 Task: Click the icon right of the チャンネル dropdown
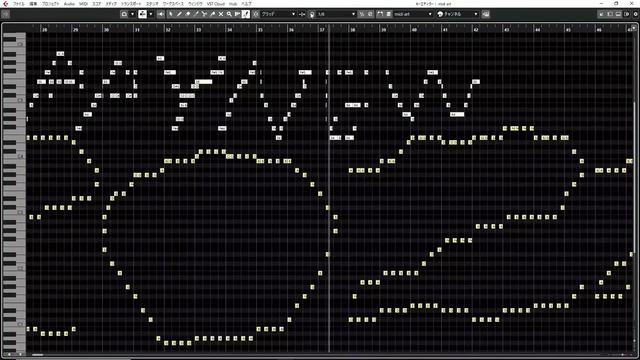(486, 14)
